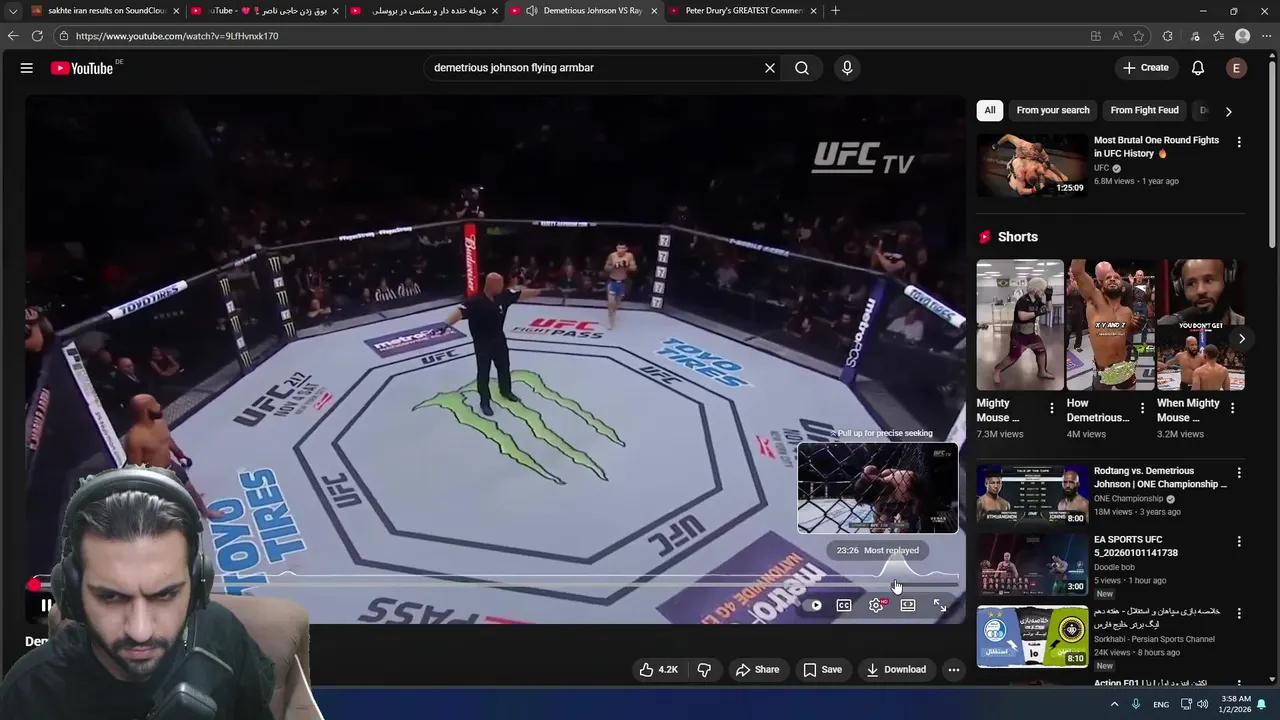The height and width of the screenshot is (720, 1280).
Task: Open browser settings and more ellipsis
Action: tap(1266, 36)
